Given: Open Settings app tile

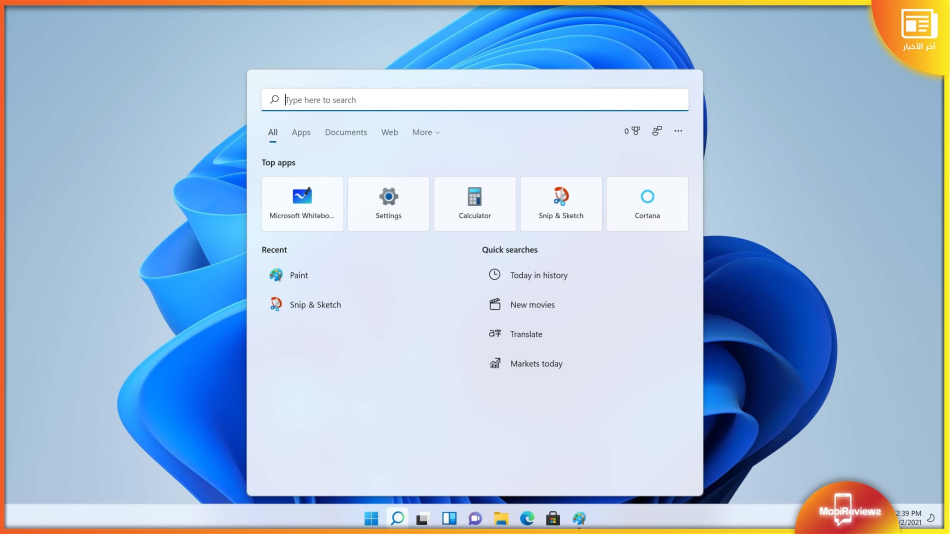Looking at the screenshot, I should pyautogui.click(x=388, y=204).
